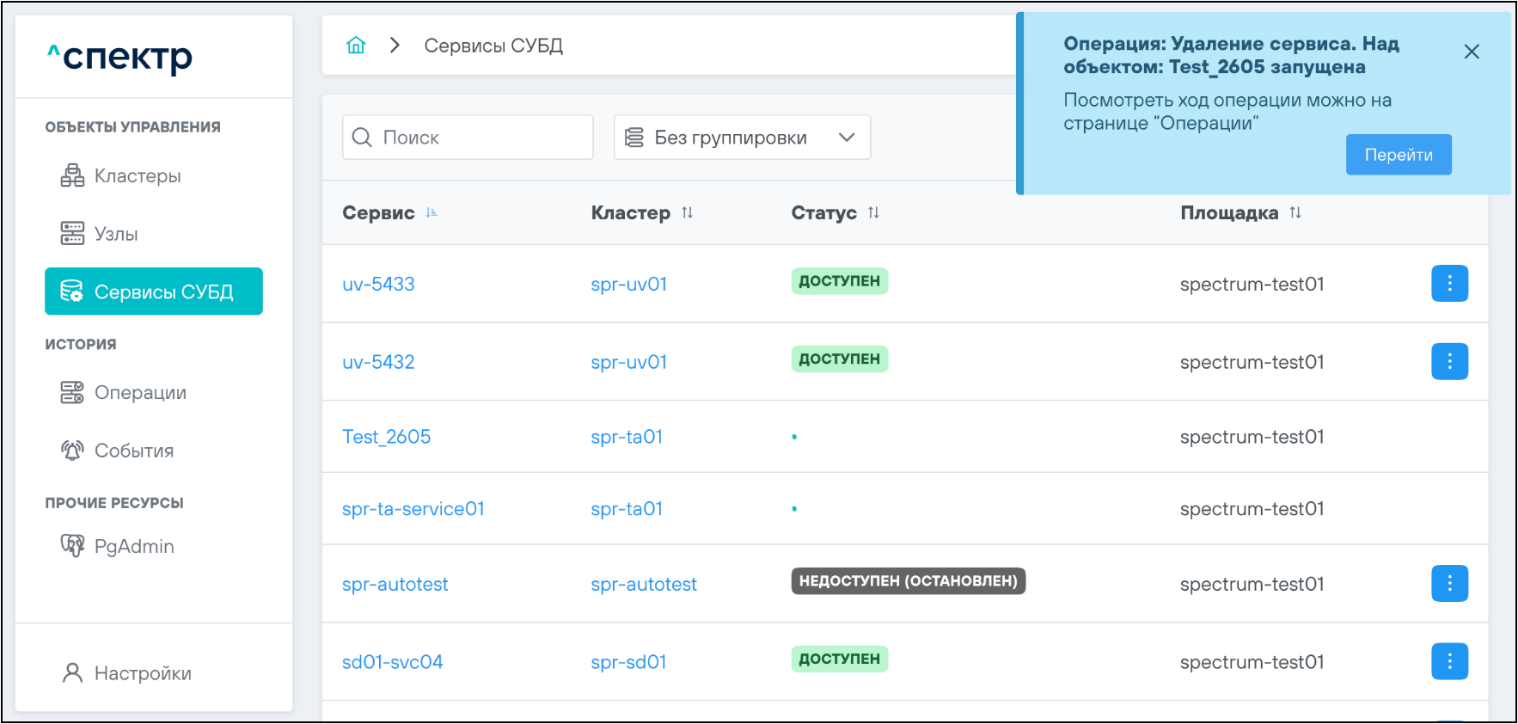Open three-dot actions menu for uv-5432
The height and width of the screenshot is (724, 1518).
pos(1449,362)
